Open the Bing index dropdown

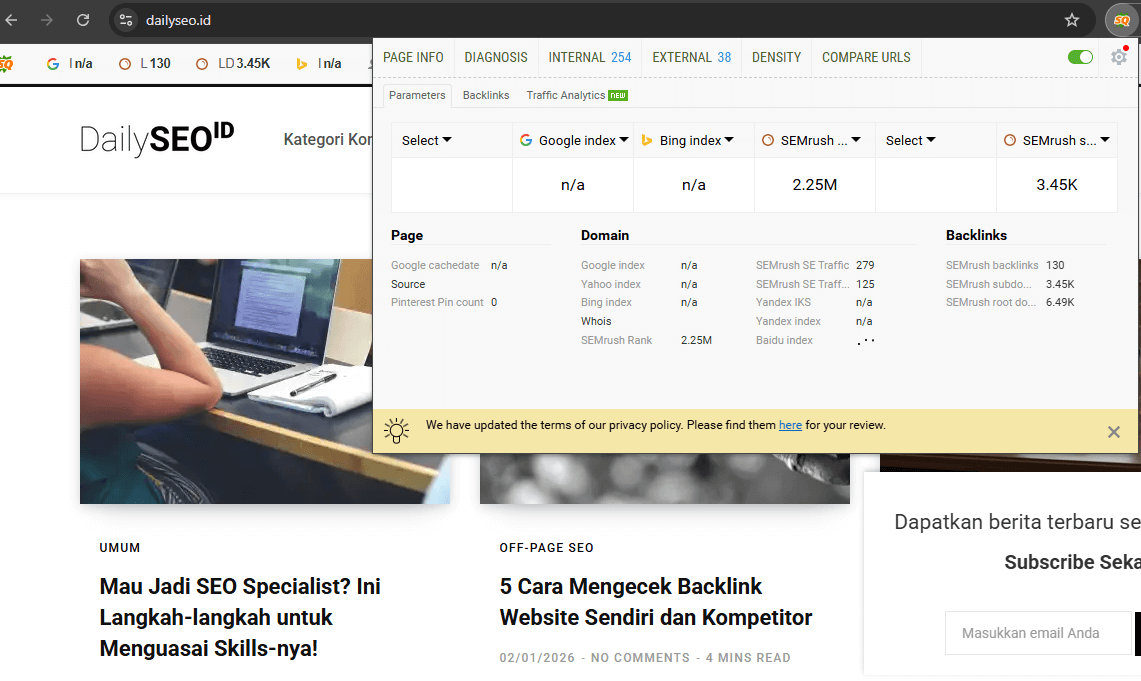(688, 140)
